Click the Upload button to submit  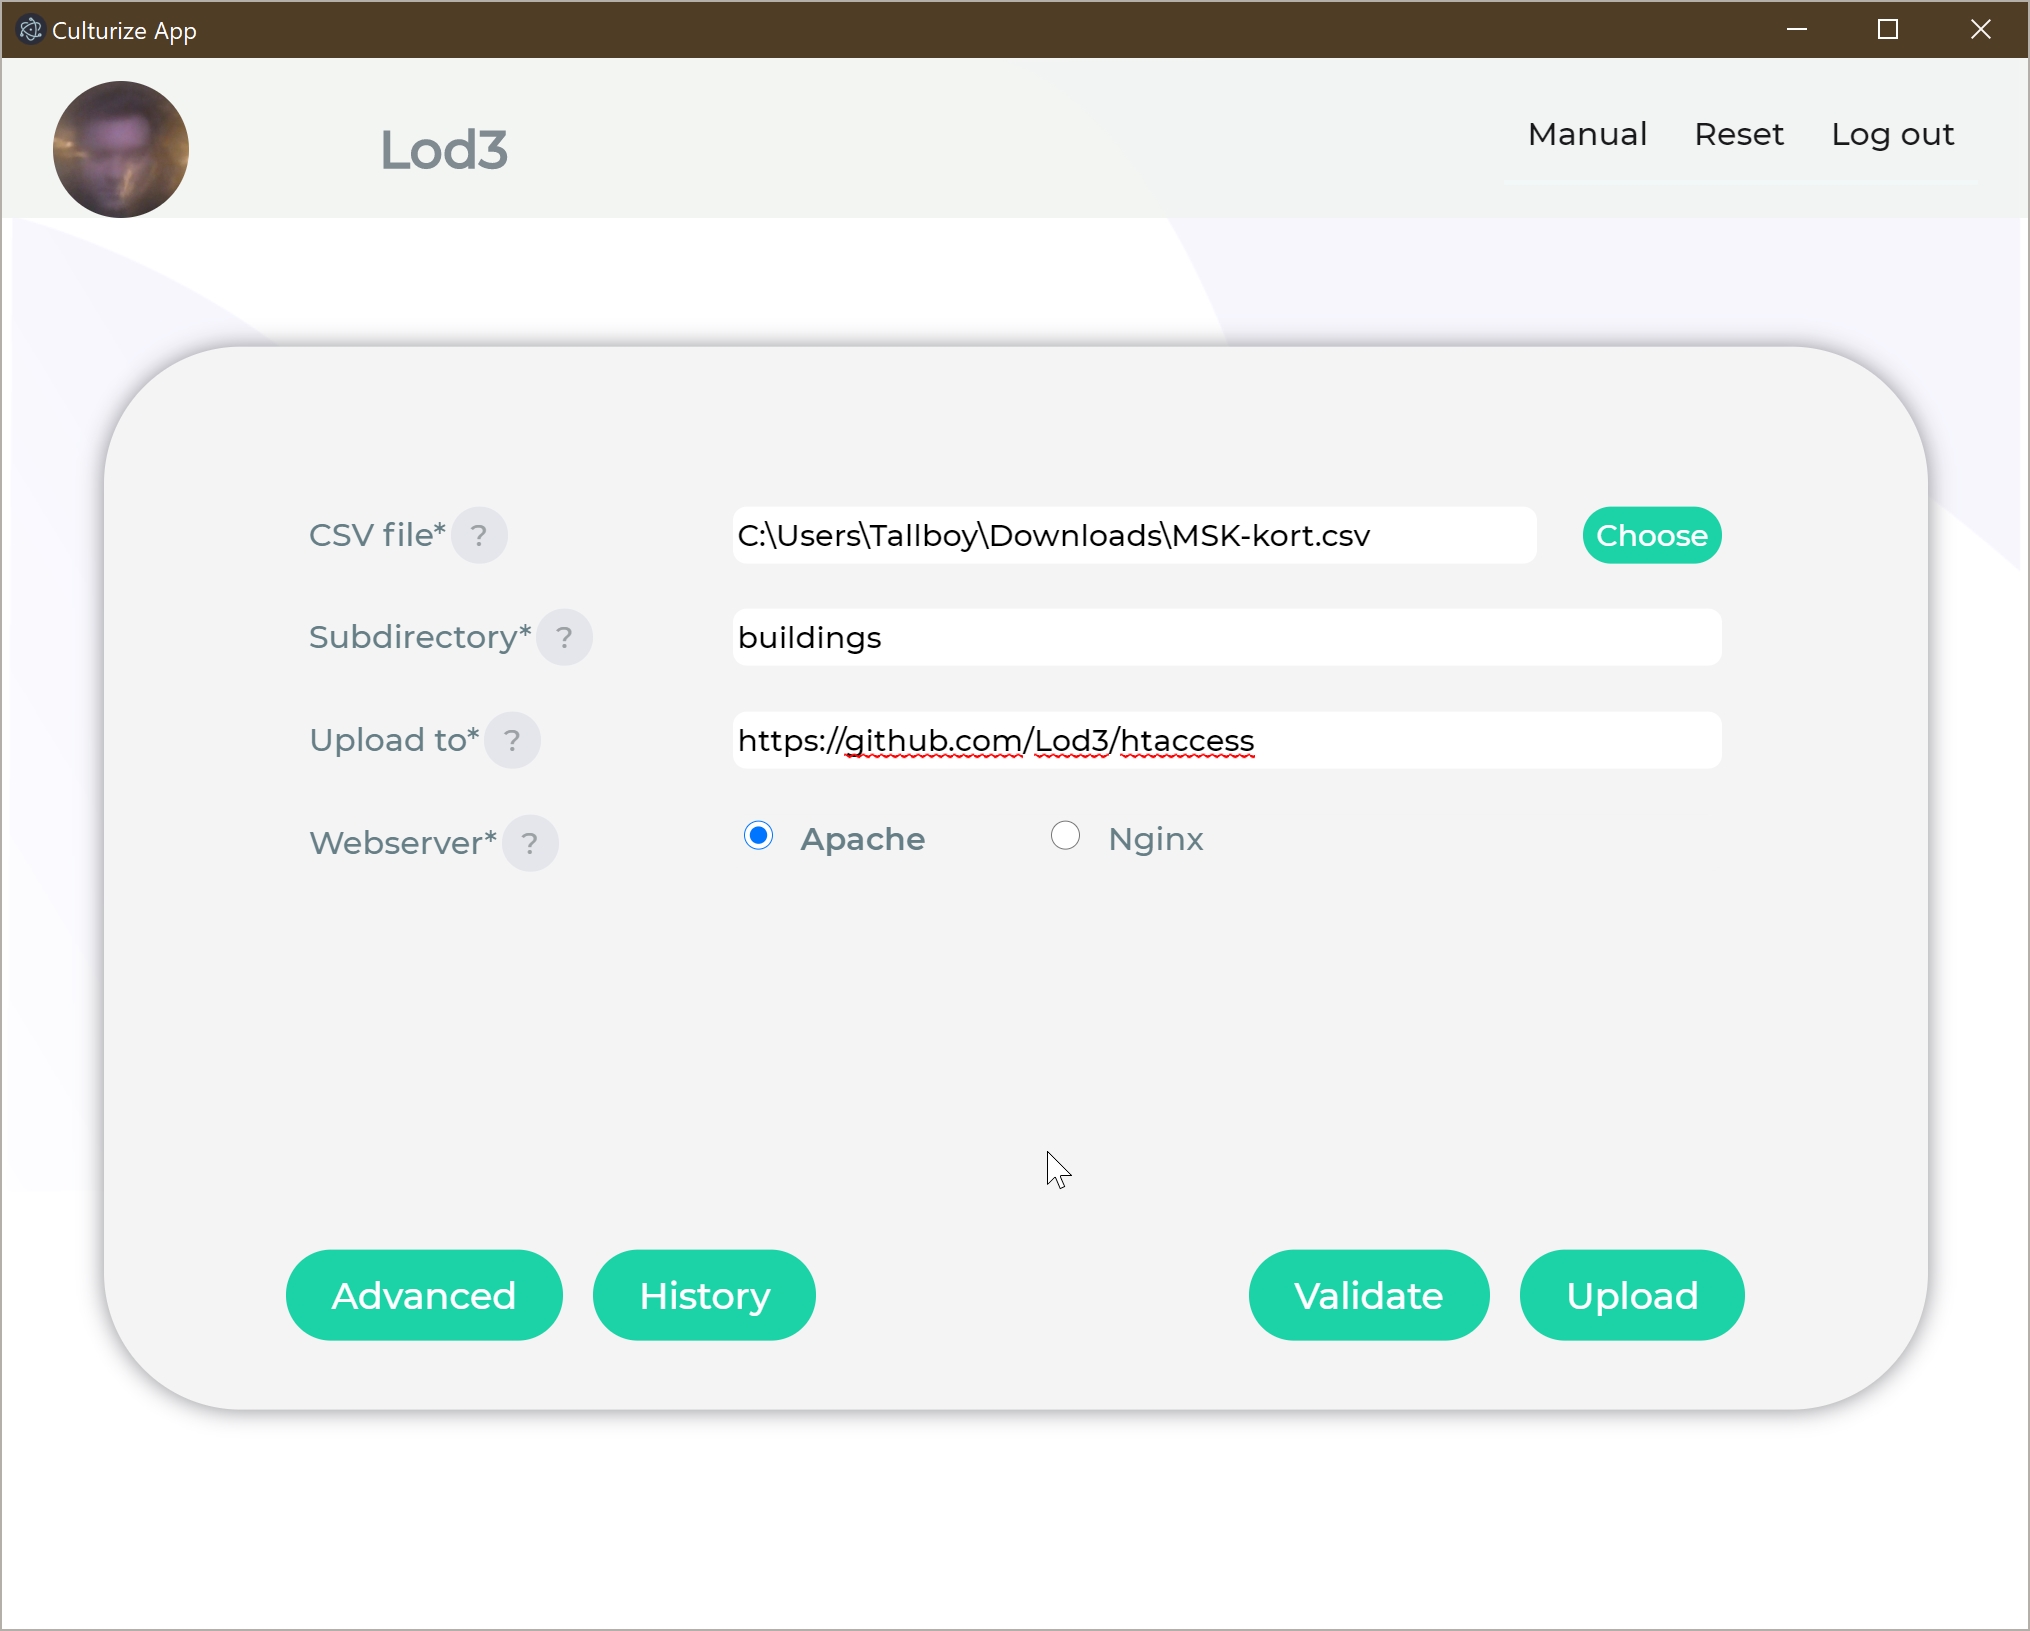pos(1632,1296)
